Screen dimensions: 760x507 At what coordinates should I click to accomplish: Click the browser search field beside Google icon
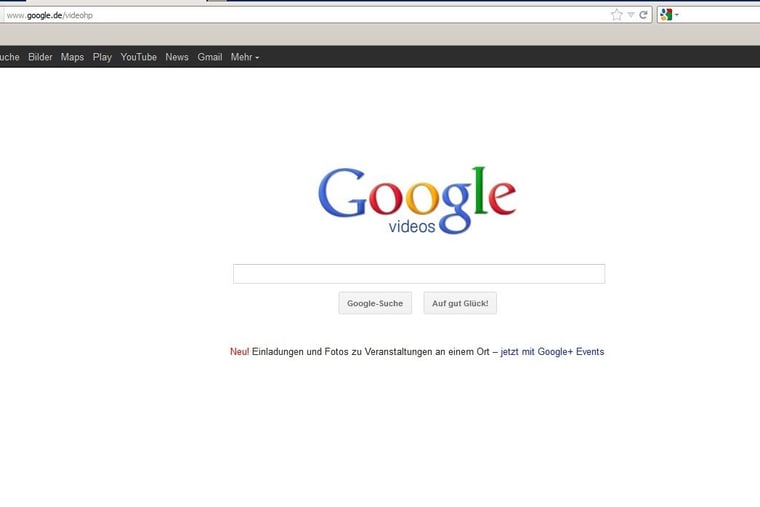(x=720, y=15)
